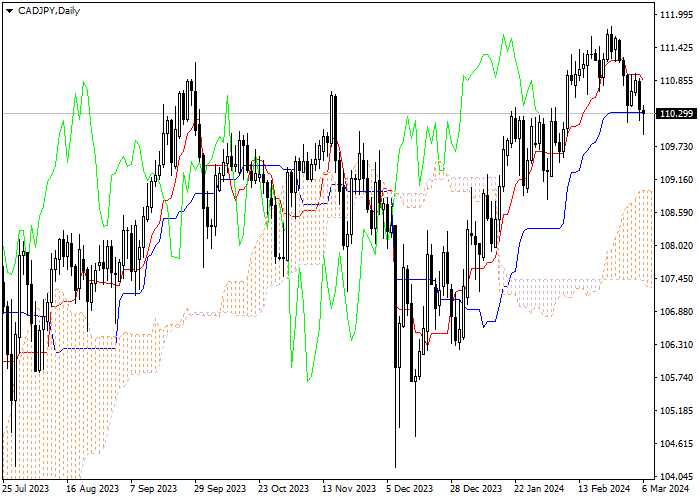Select the 5 Dec 2023 date label
This screenshot has width=700, height=500.
410,488
